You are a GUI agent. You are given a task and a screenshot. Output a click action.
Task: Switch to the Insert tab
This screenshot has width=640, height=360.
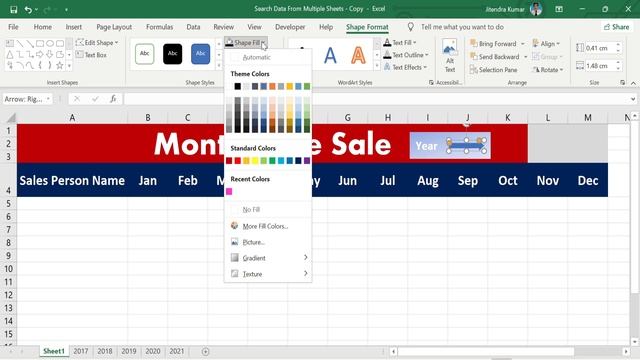73,27
